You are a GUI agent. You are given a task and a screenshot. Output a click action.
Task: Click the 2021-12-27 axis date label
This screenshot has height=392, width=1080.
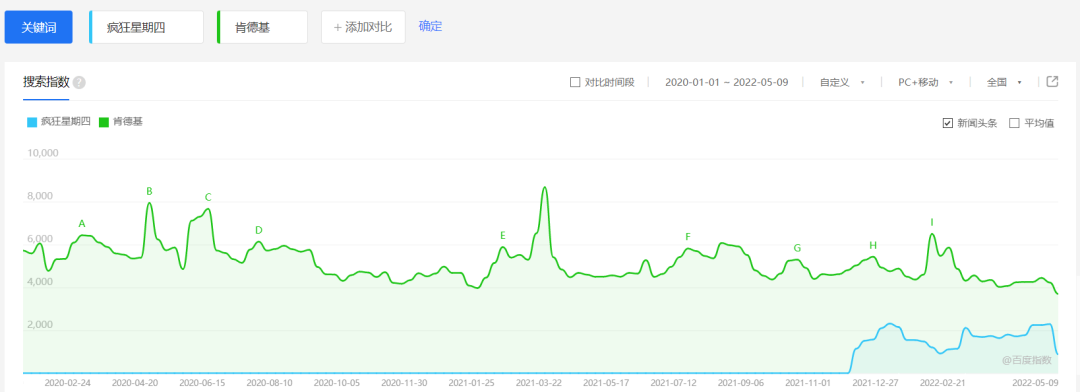pos(875,382)
